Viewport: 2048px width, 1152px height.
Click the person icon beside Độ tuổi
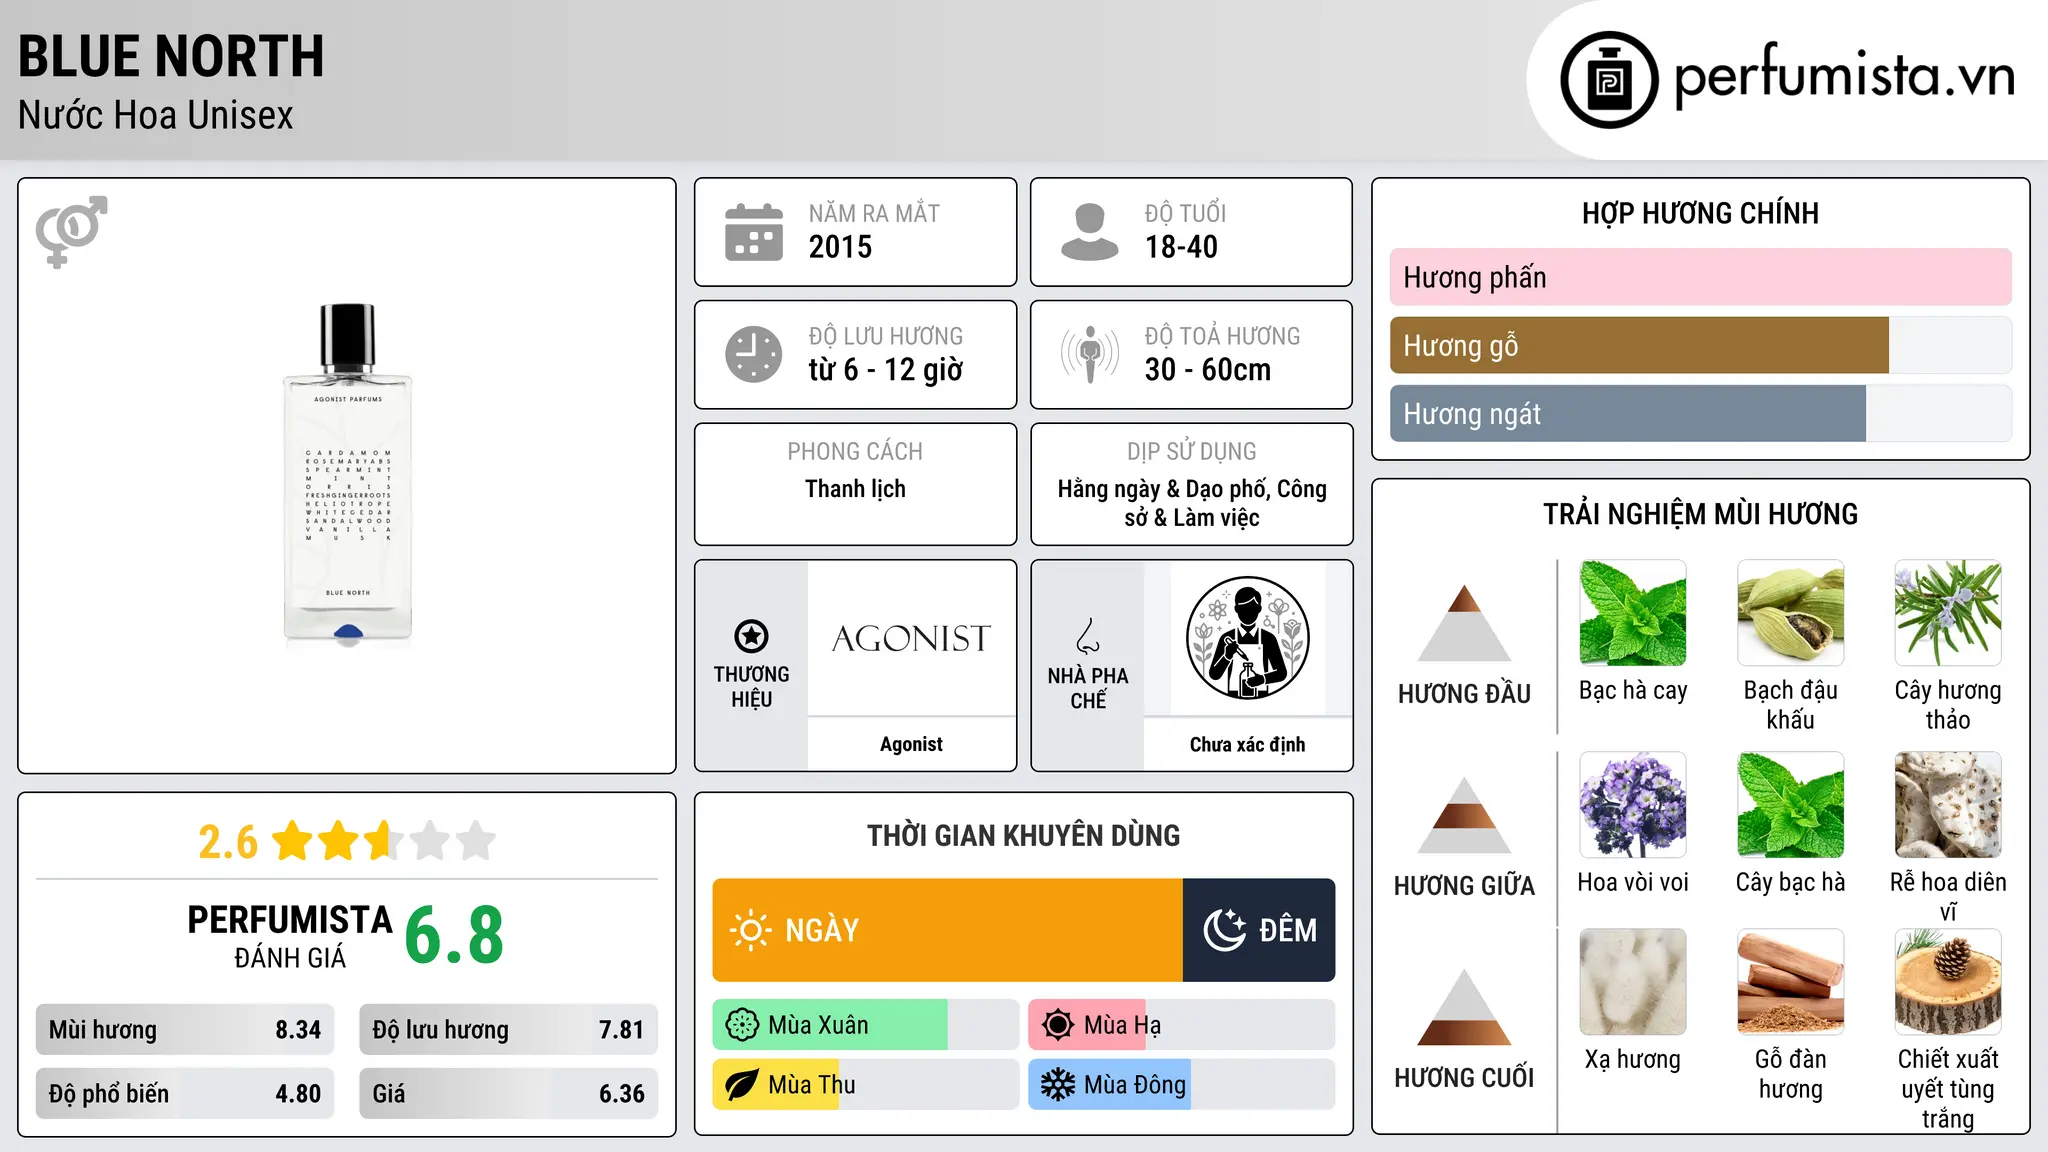(1090, 232)
